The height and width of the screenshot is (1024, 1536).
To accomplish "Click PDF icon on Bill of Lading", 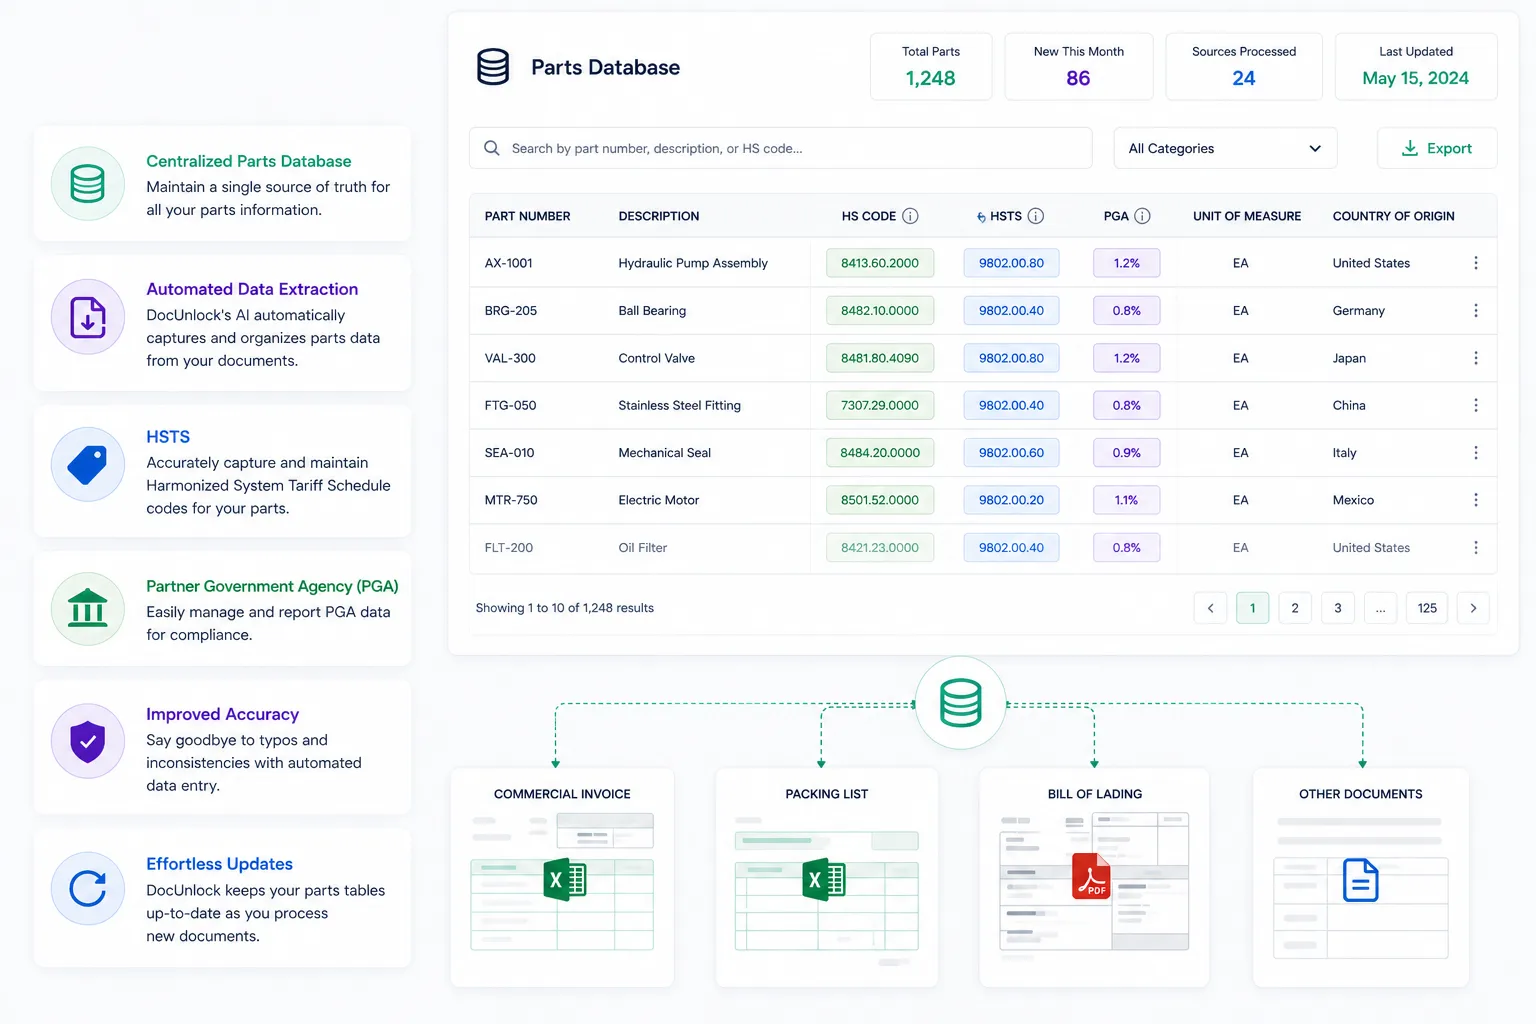I will pyautogui.click(x=1091, y=876).
